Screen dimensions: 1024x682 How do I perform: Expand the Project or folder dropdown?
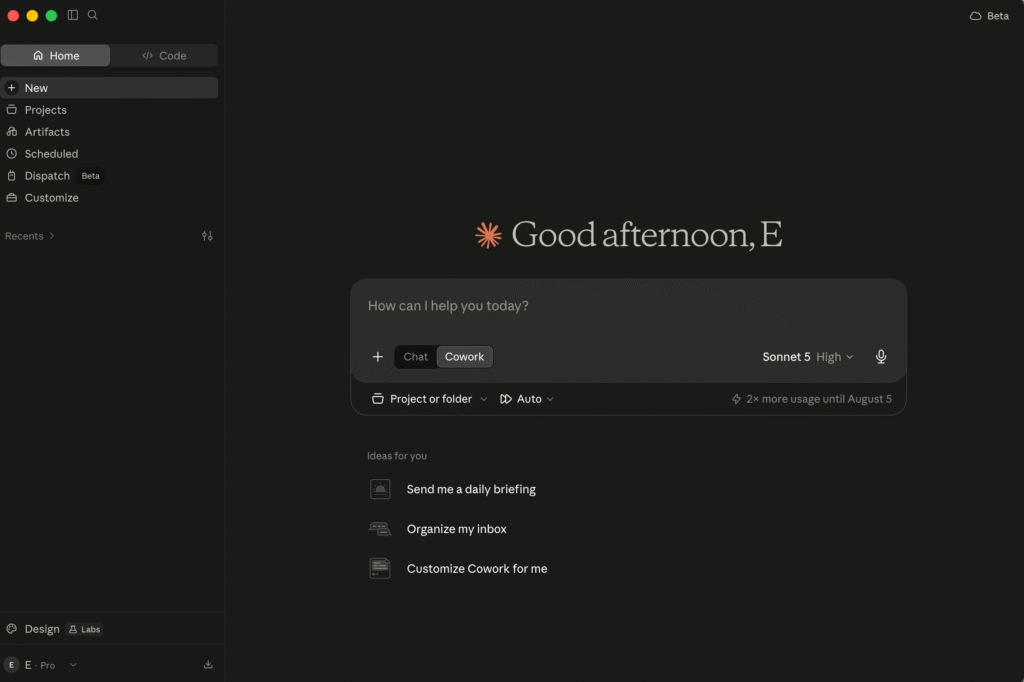click(x=429, y=398)
